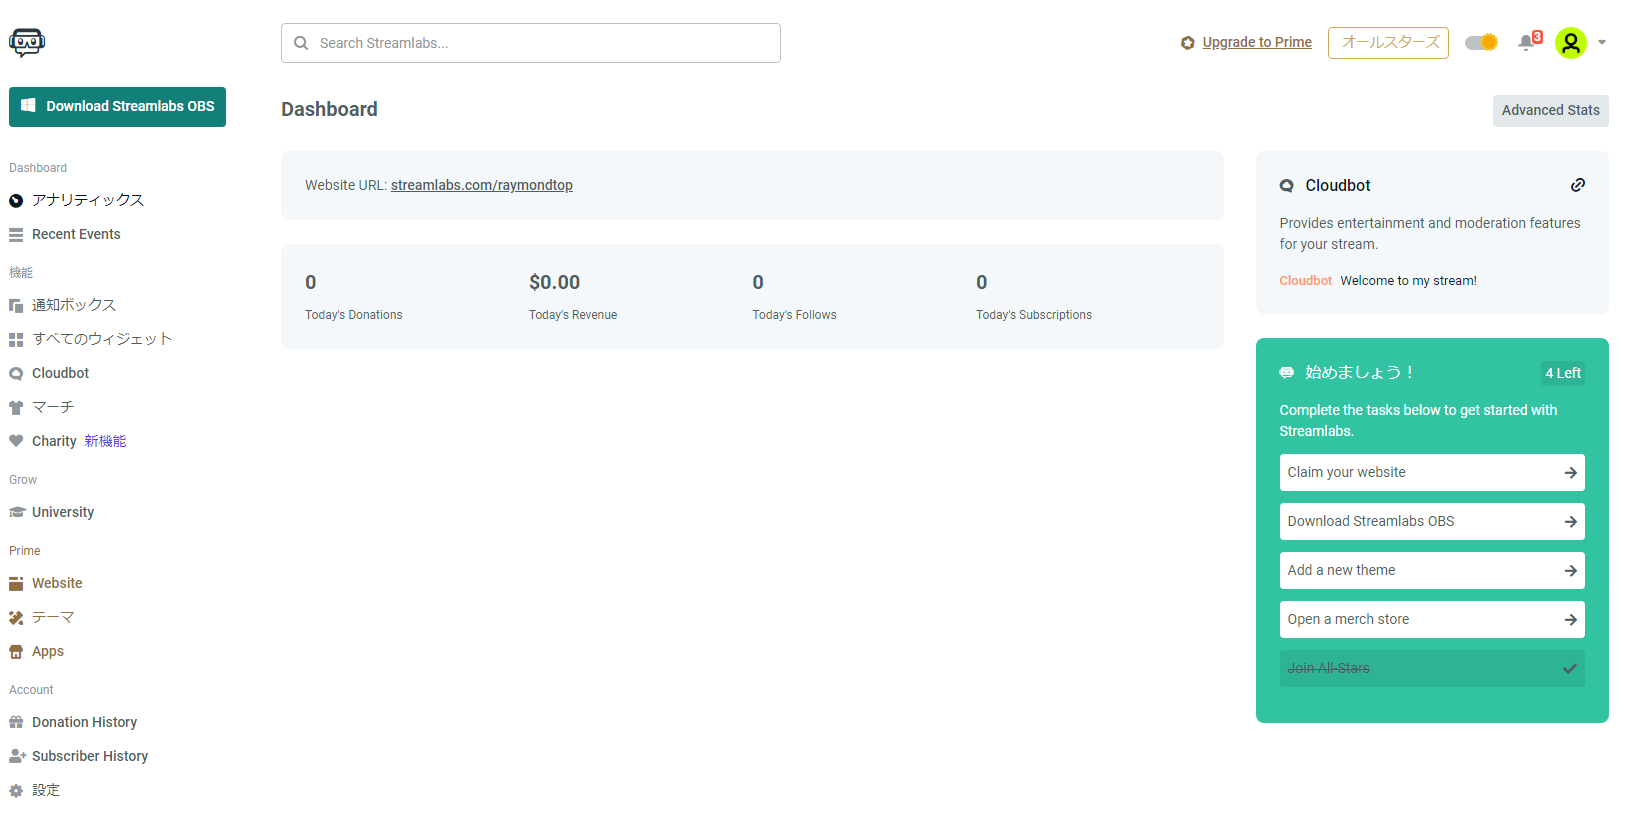Click the University graduation cap icon

(x=16, y=512)
